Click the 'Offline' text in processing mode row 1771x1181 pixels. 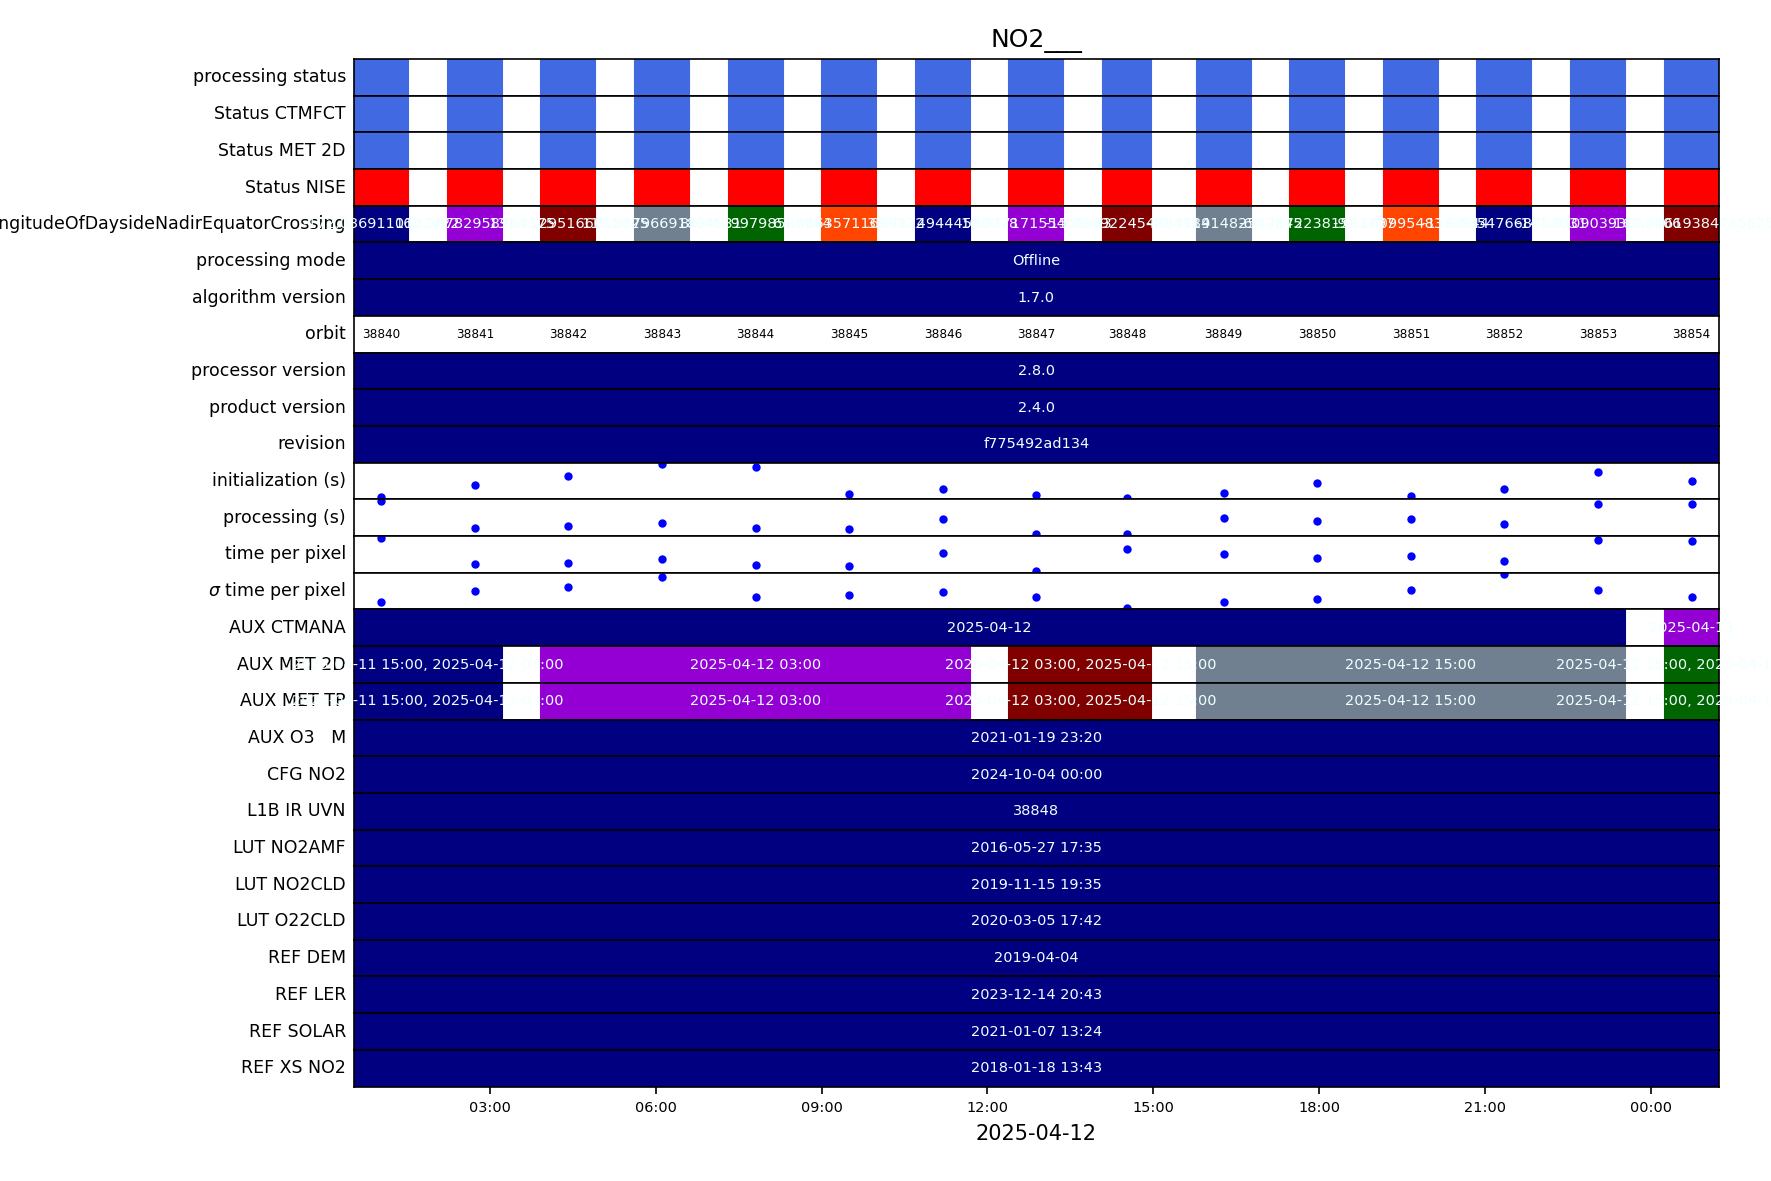click(1036, 261)
